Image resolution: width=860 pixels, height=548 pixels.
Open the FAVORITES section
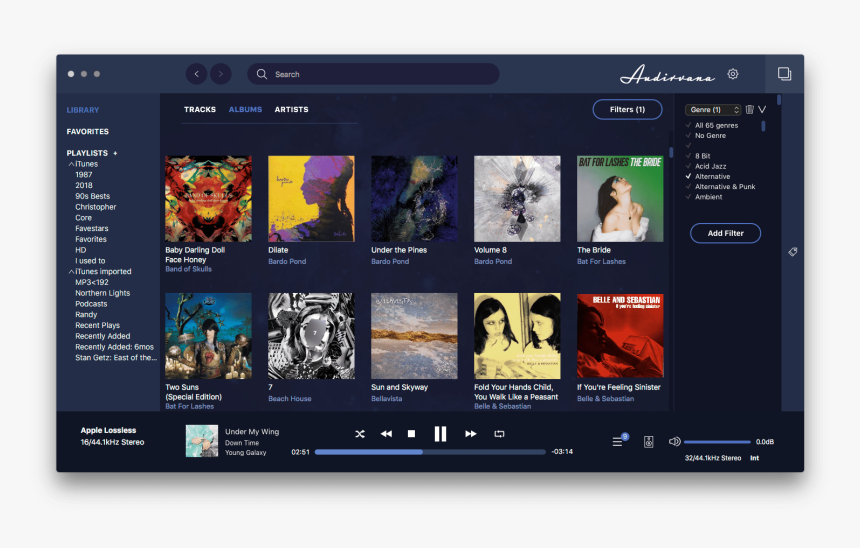[x=88, y=132]
